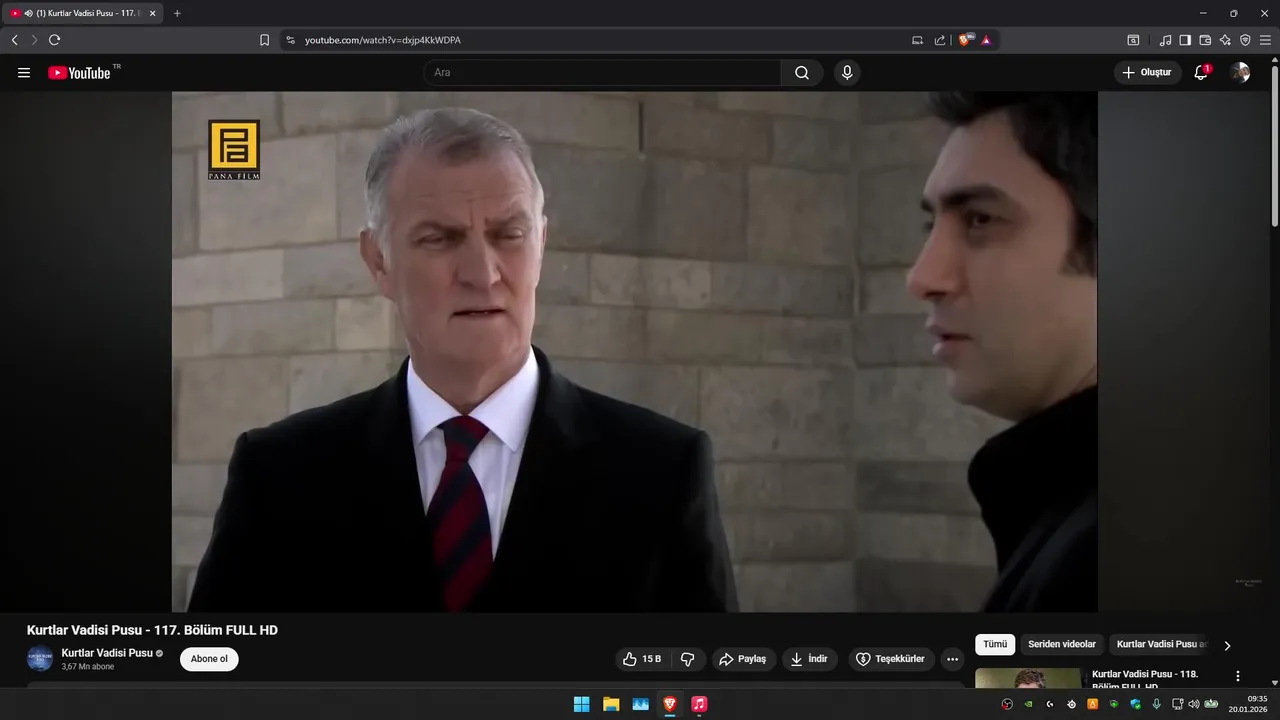This screenshot has height=720, width=1280.
Task: Open the Brave Shields lion icon
Action: (966, 40)
